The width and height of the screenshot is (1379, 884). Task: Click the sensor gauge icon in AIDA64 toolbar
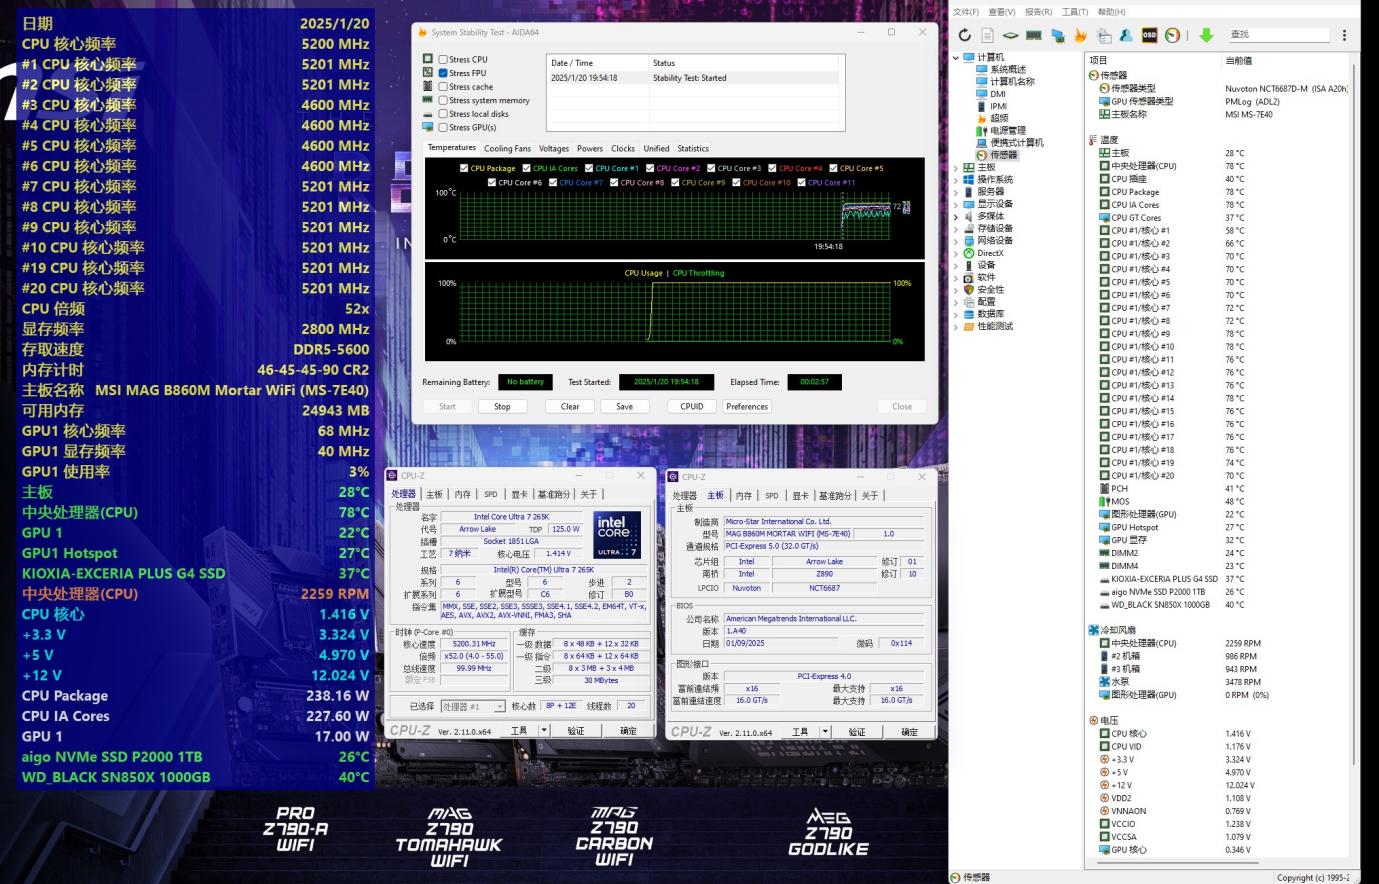[1173, 35]
